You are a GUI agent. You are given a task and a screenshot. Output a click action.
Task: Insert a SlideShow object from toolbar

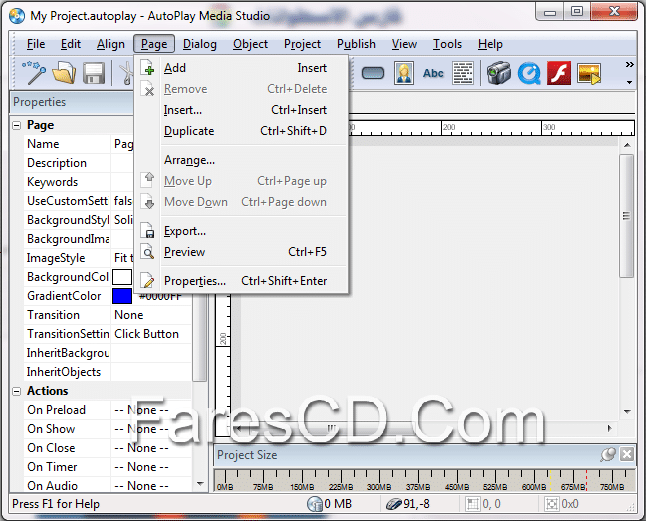tap(589, 73)
